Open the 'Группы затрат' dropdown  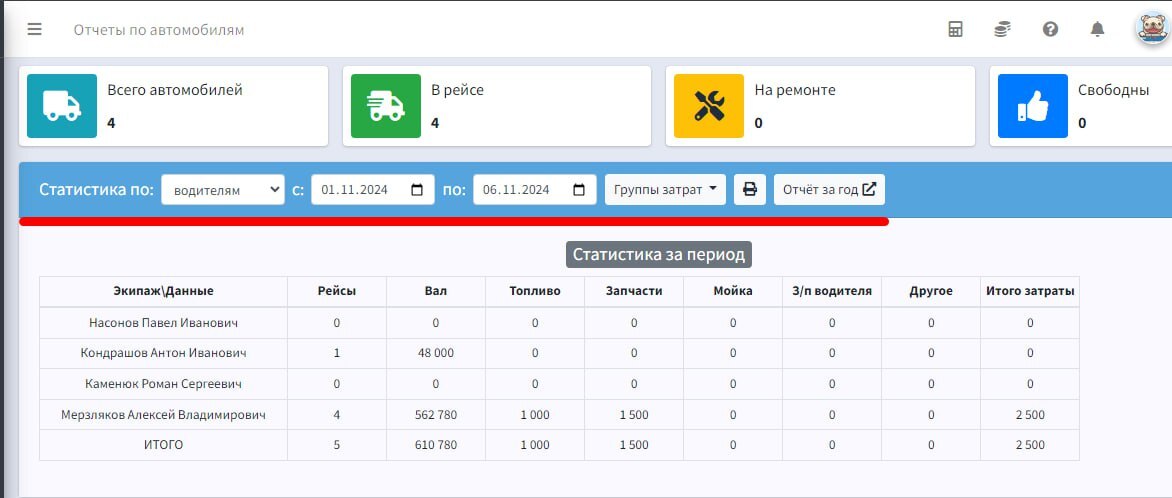[x=665, y=189]
